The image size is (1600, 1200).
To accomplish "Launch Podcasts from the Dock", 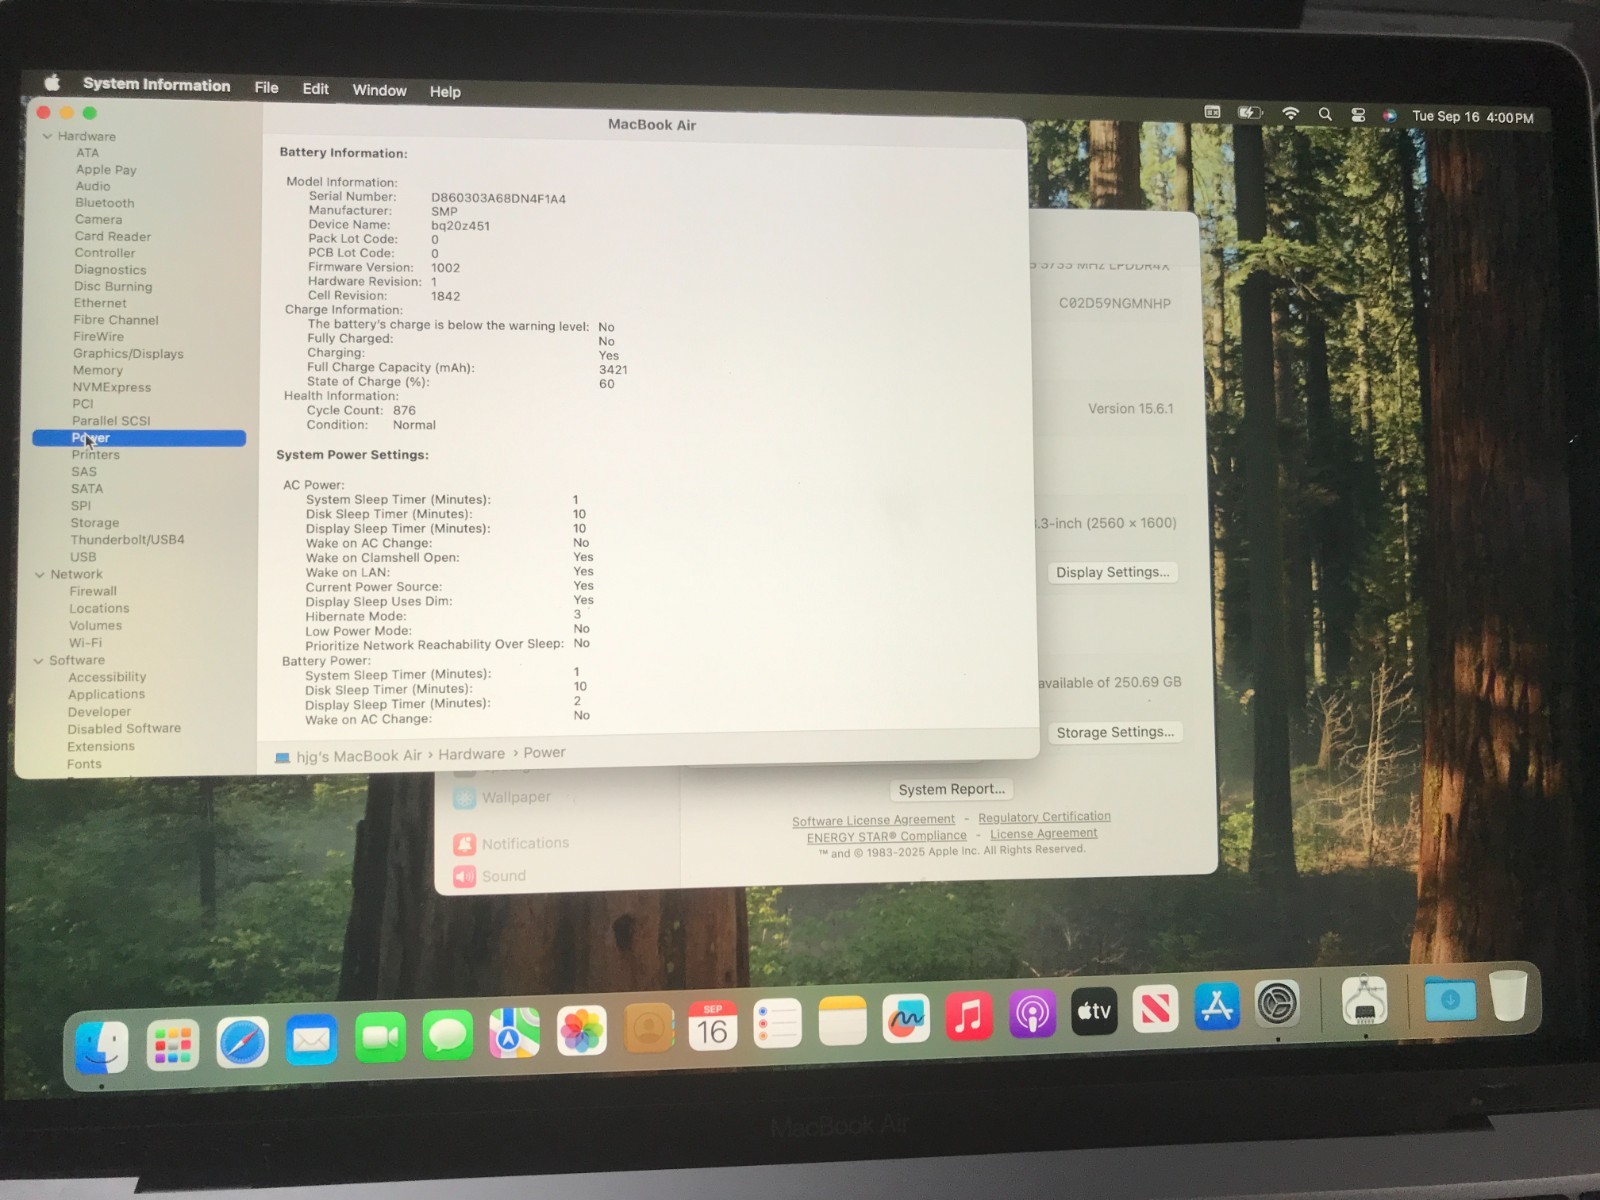I will [x=1032, y=1013].
